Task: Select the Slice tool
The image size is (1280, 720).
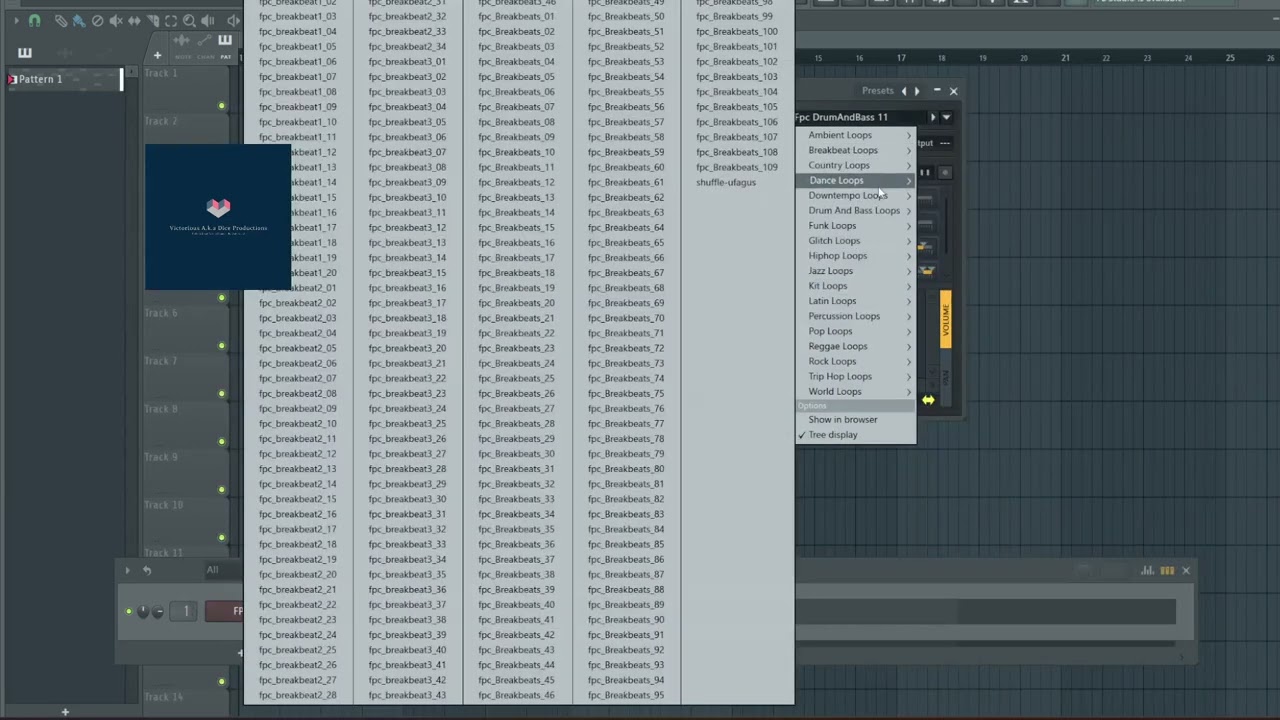Action: click(153, 20)
